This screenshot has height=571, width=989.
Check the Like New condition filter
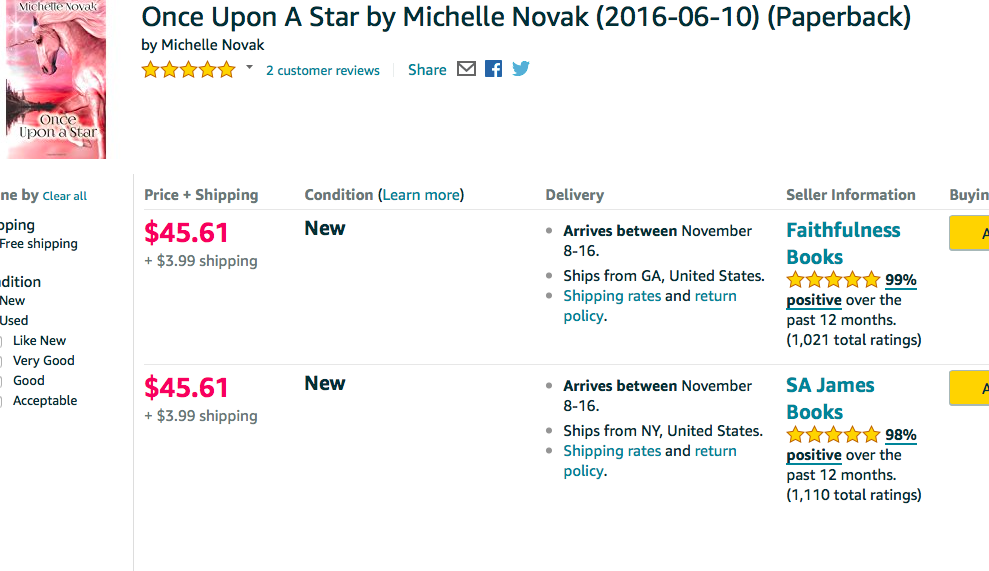[x=1, y=341]
